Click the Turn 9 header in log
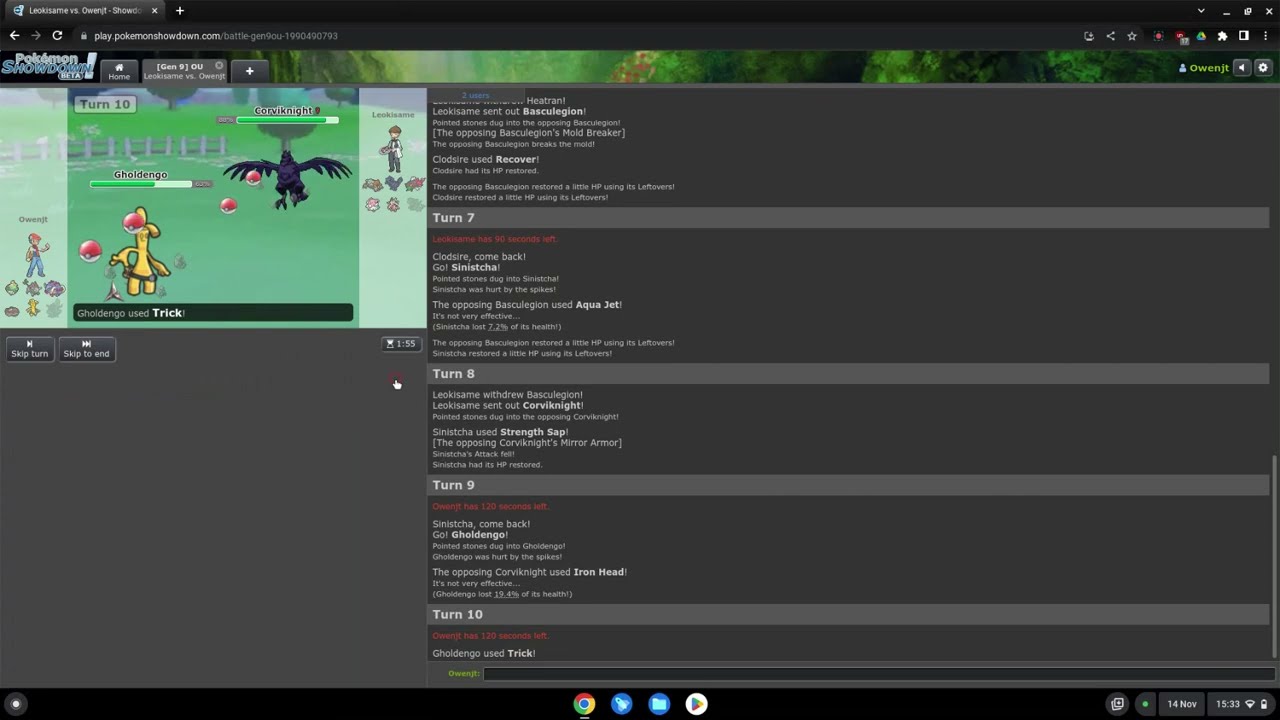The height and width of the screenshot is (720, 1280). pyautogui.click(x=848, y=485)
